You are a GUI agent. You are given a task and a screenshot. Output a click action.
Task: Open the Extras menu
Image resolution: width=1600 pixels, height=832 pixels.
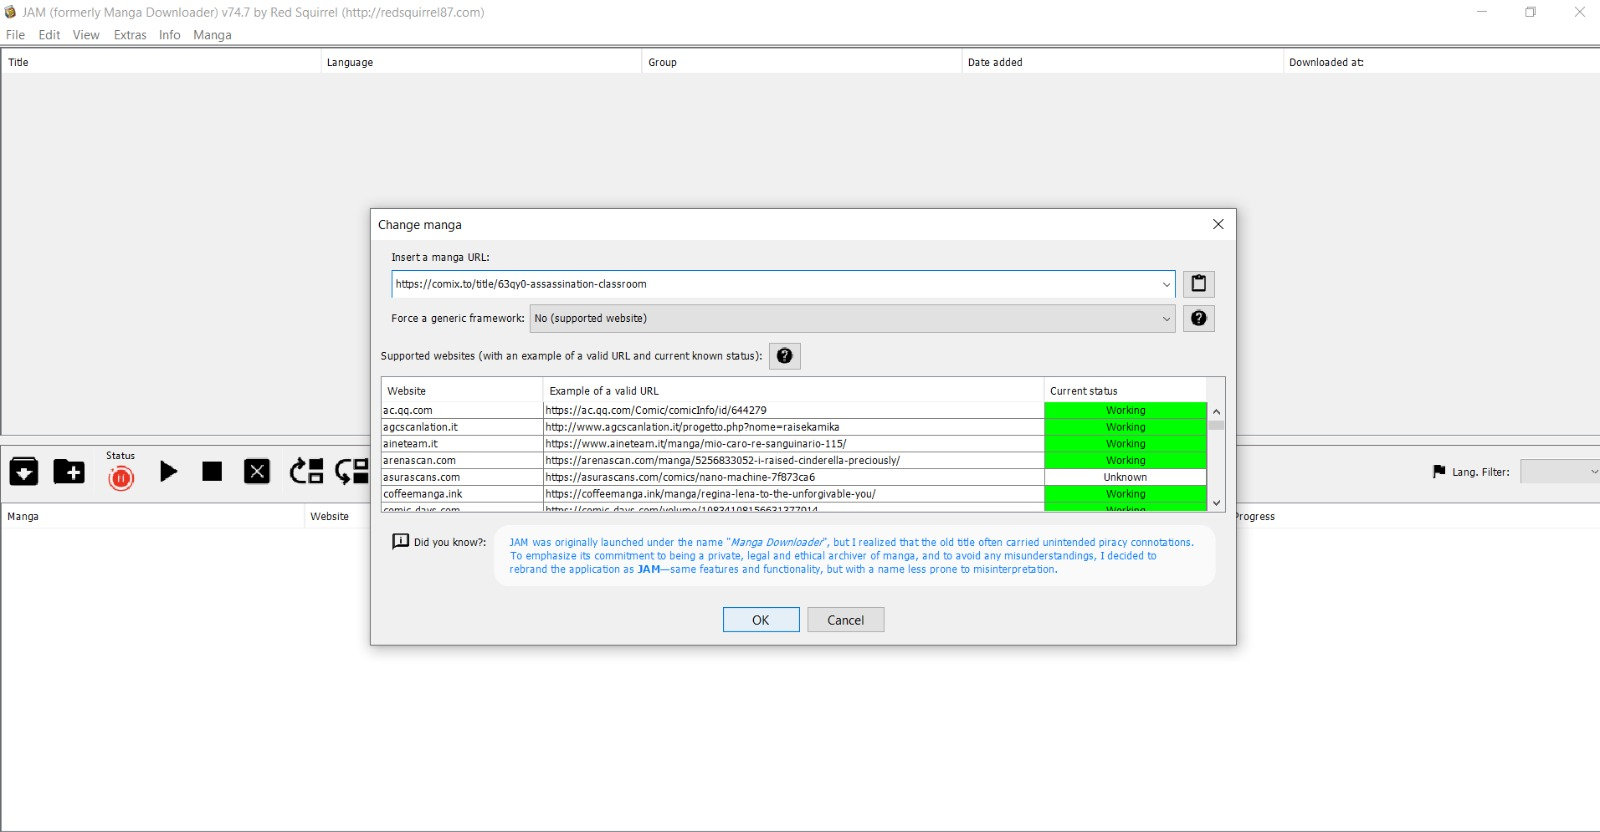[x=130, y=35]
